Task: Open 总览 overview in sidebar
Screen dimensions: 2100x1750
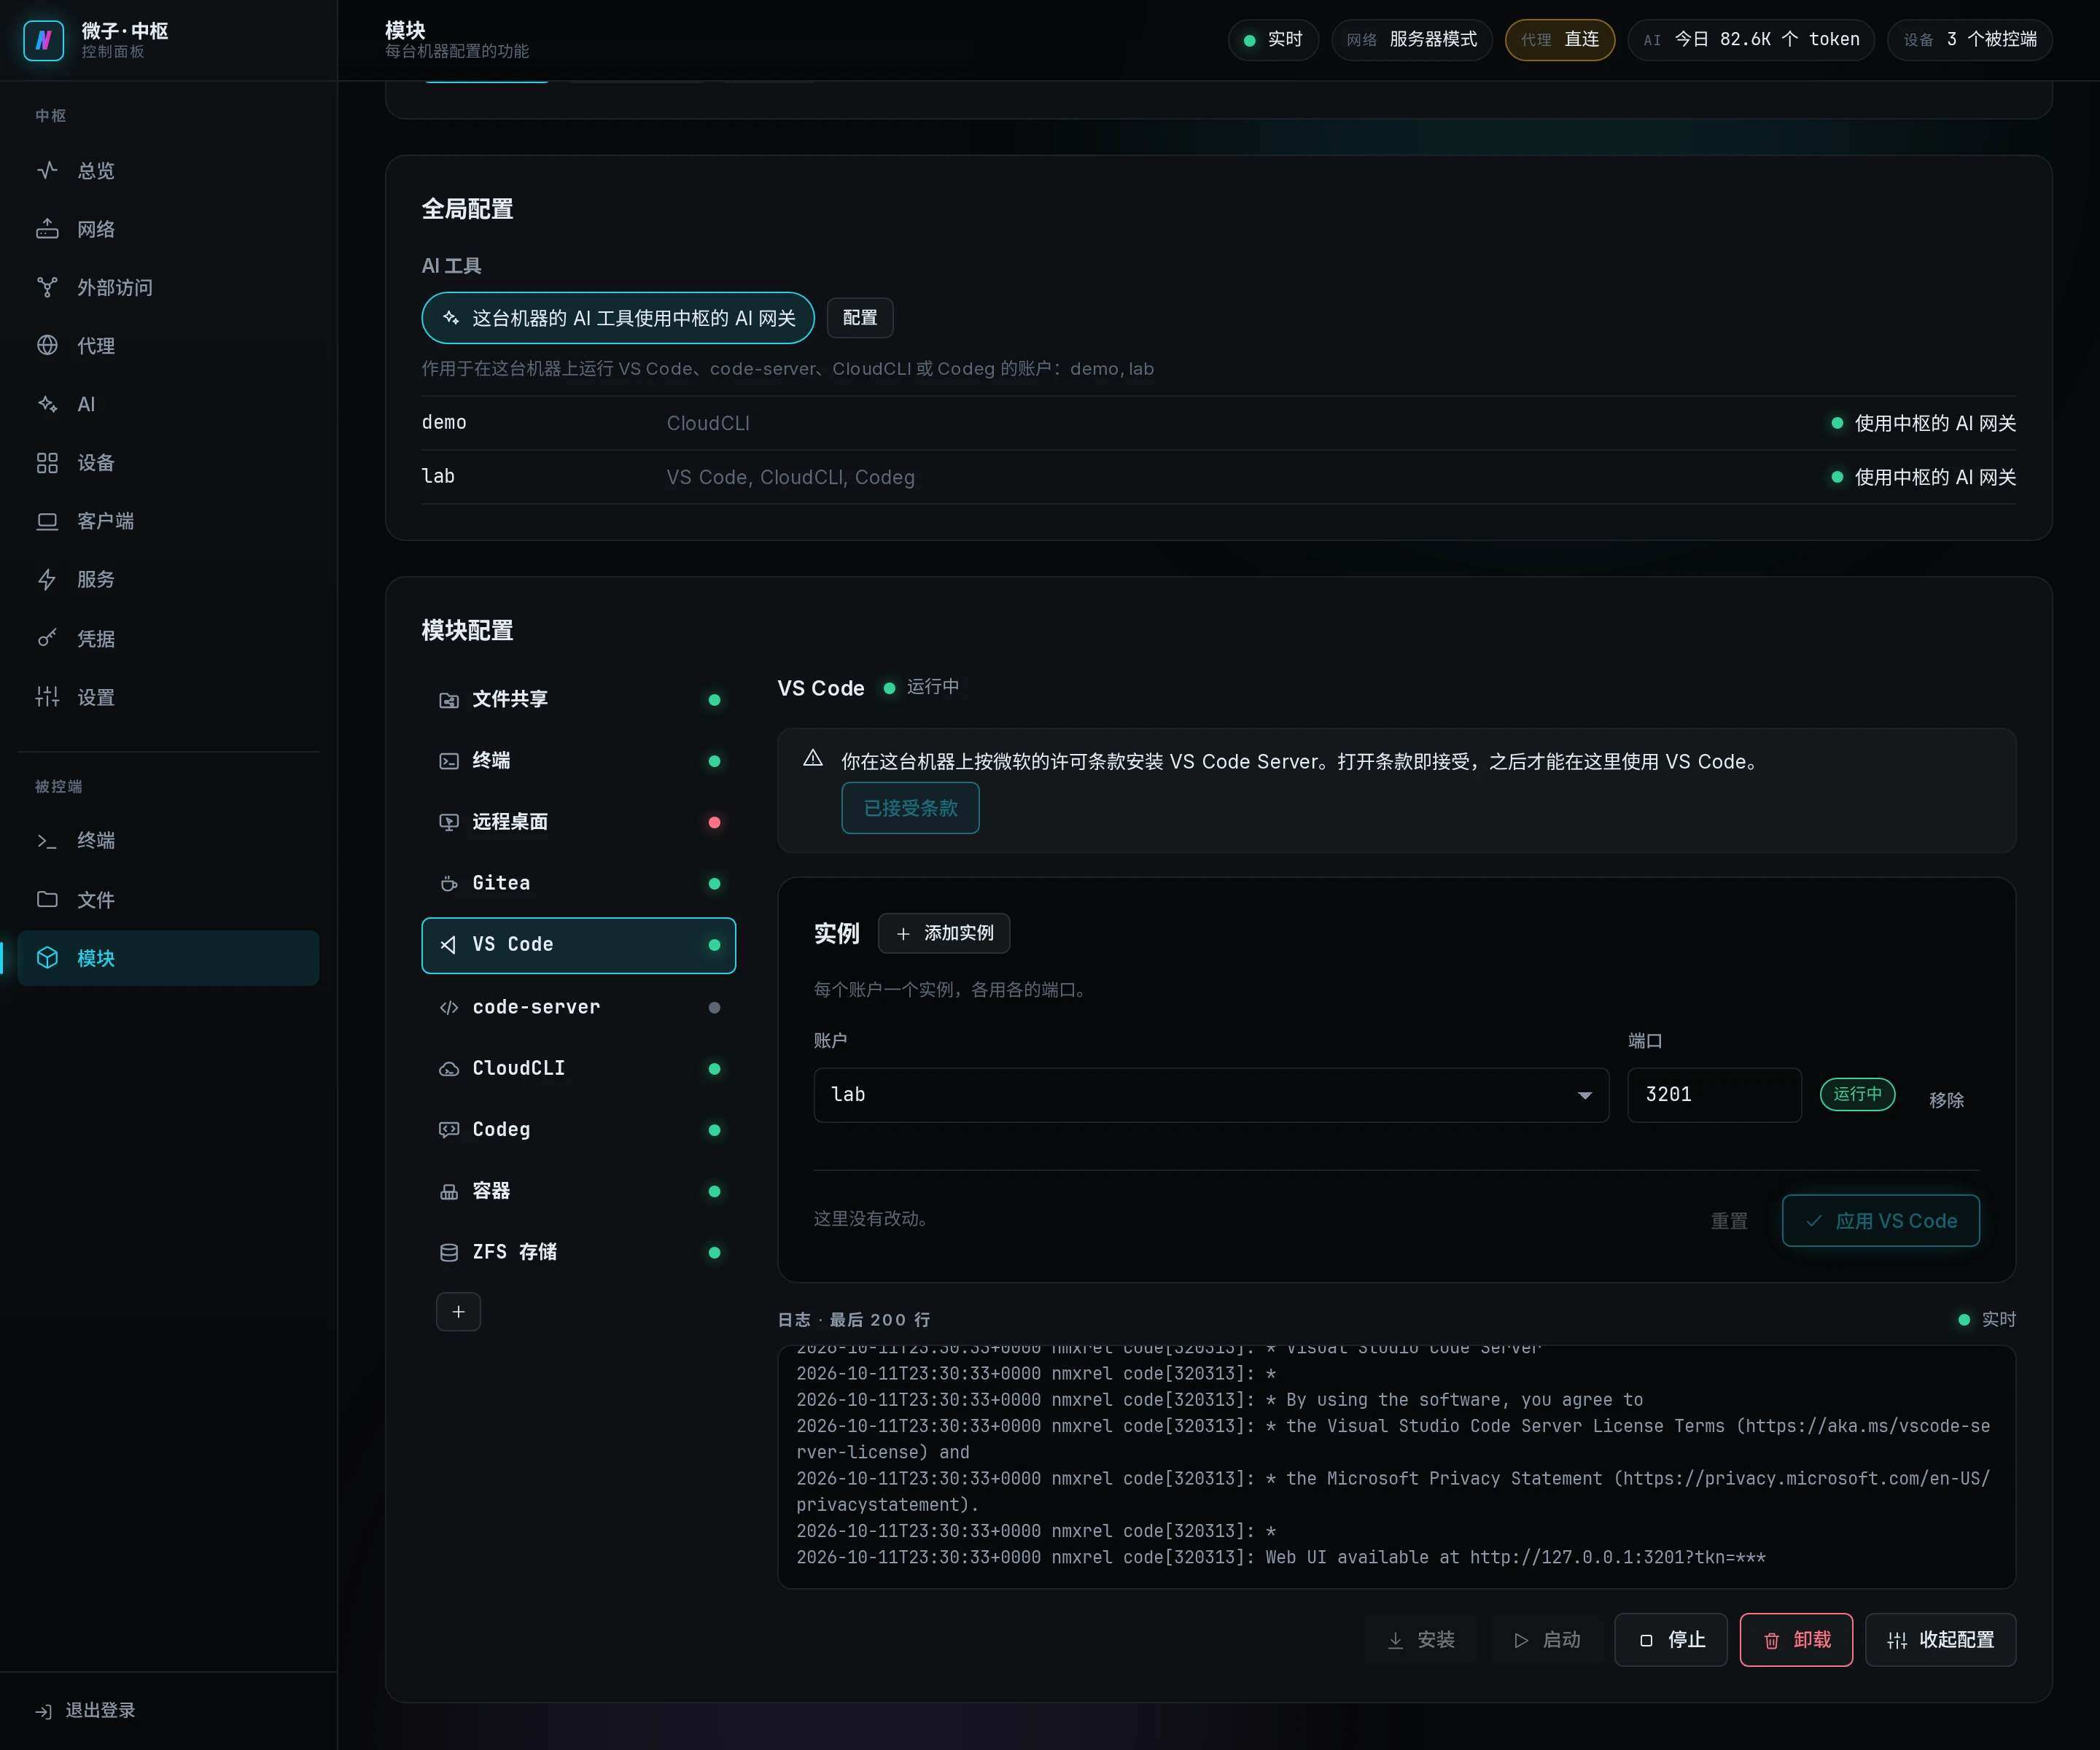Action: pyautogui.click(x=168, y=171)
